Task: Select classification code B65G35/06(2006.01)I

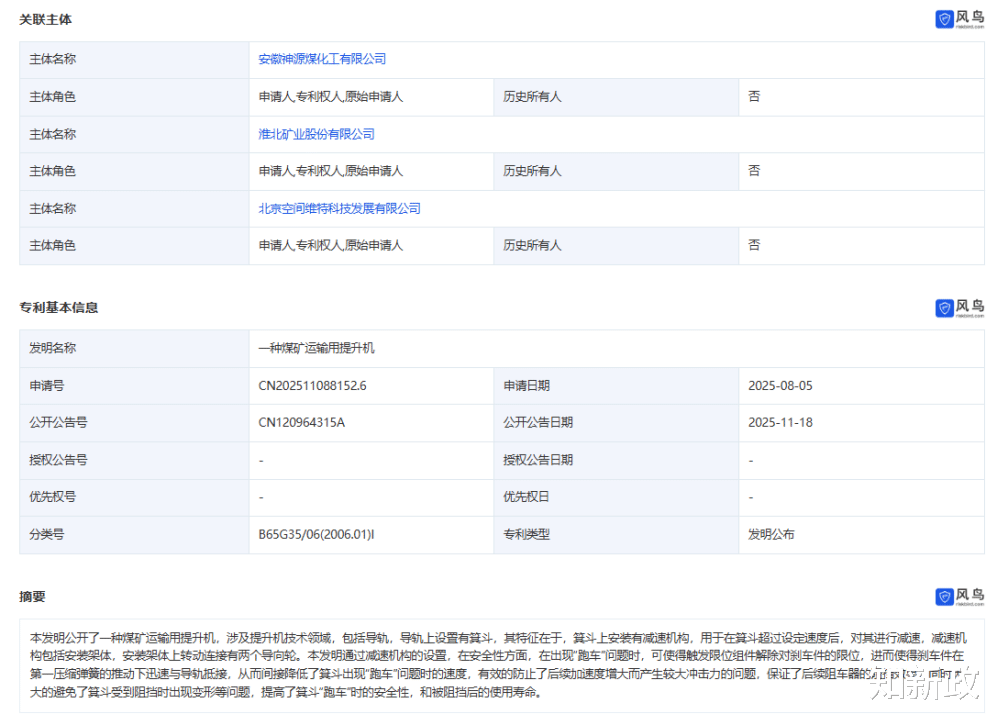Action: [316, 535]
